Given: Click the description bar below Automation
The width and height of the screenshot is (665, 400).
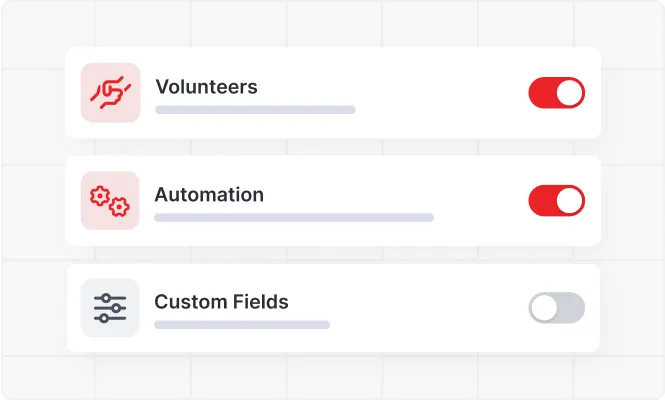Looking at the screenshot, I should (x=294, y=217).
